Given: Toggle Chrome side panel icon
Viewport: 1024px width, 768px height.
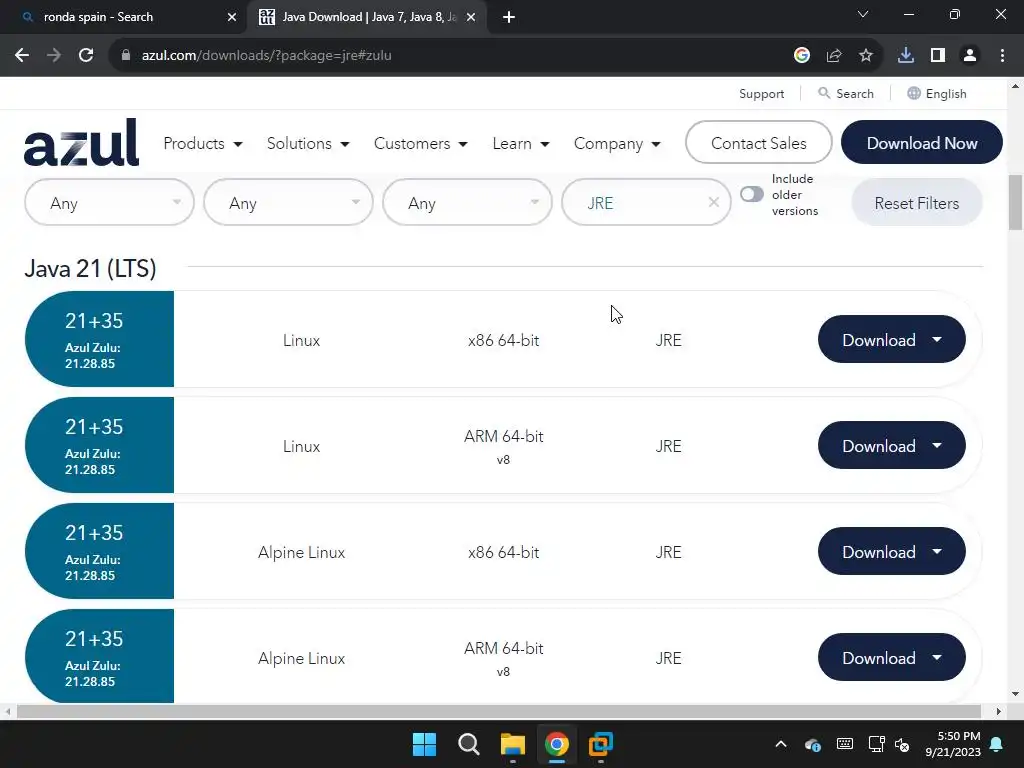Looking at the screenshot, I should click(938, 56).
